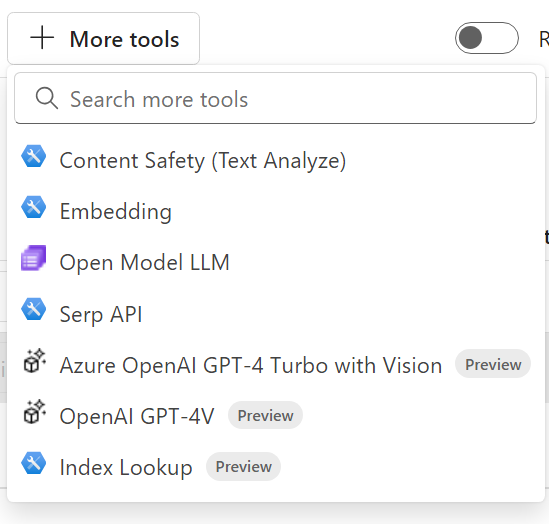Click the Embedding tool wrench icon
This screenshot has height=524, width=549.
[34, 207]
